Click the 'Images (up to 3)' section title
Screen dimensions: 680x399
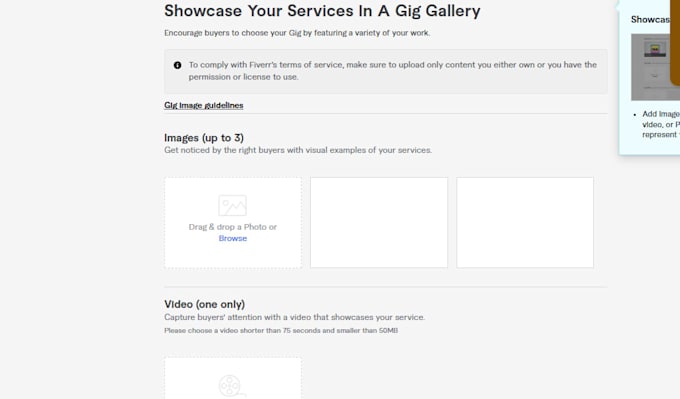coord(204,137)
